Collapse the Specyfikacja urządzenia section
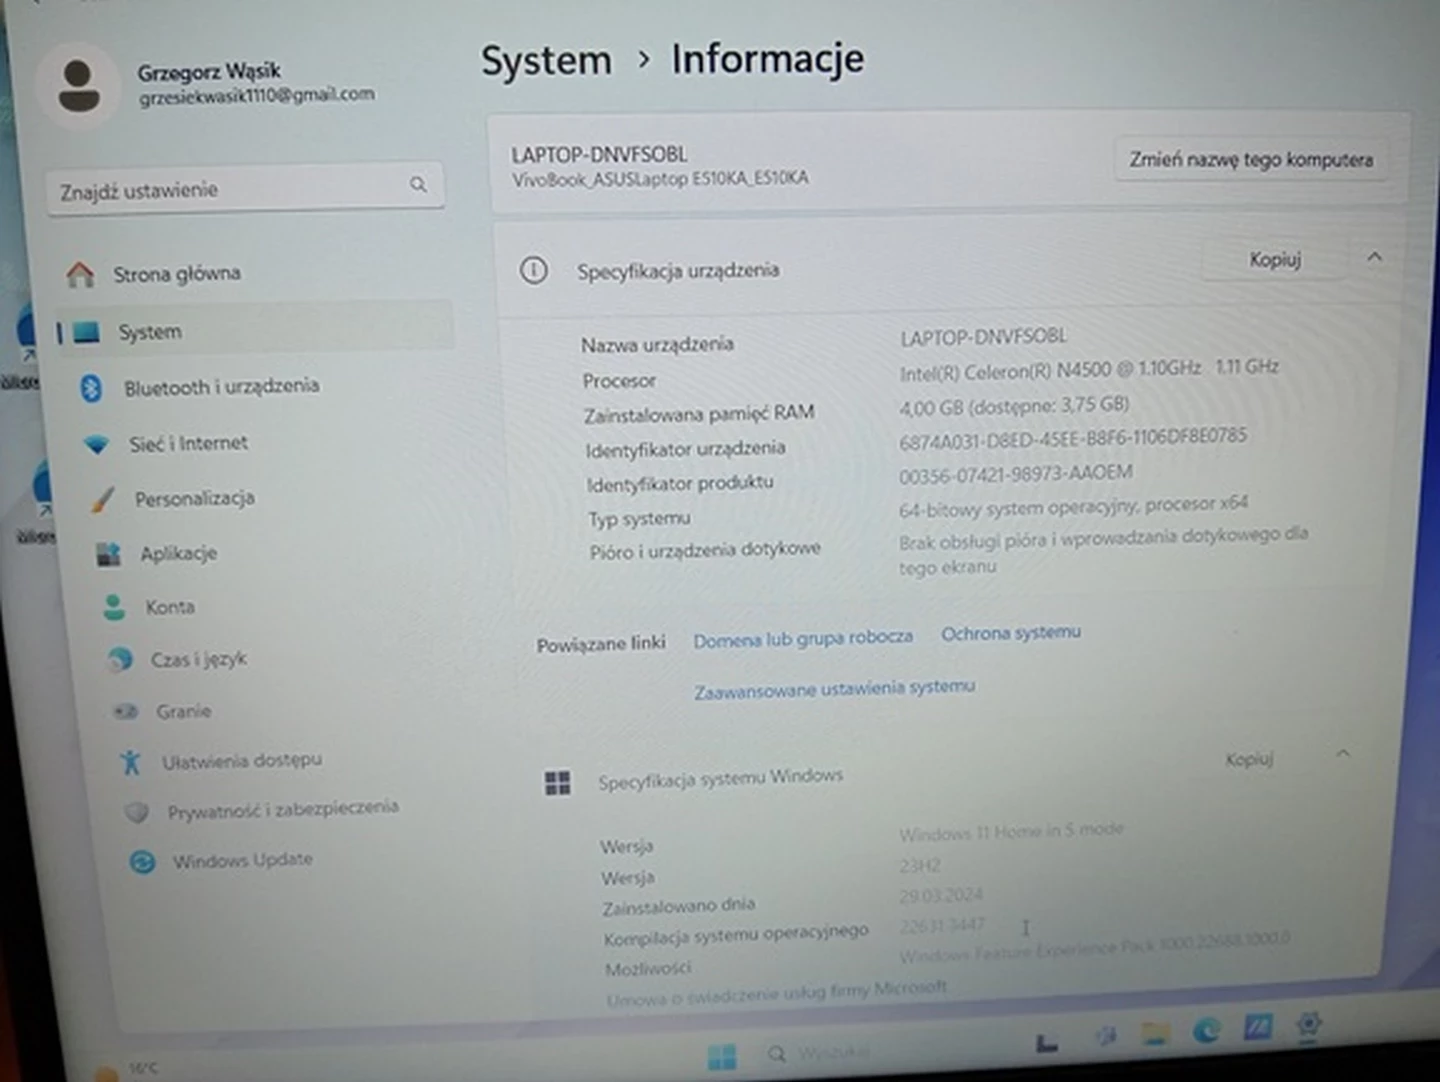Screen dimensions: 1440x1082 pyautogui.click(x=1374, y=258)
